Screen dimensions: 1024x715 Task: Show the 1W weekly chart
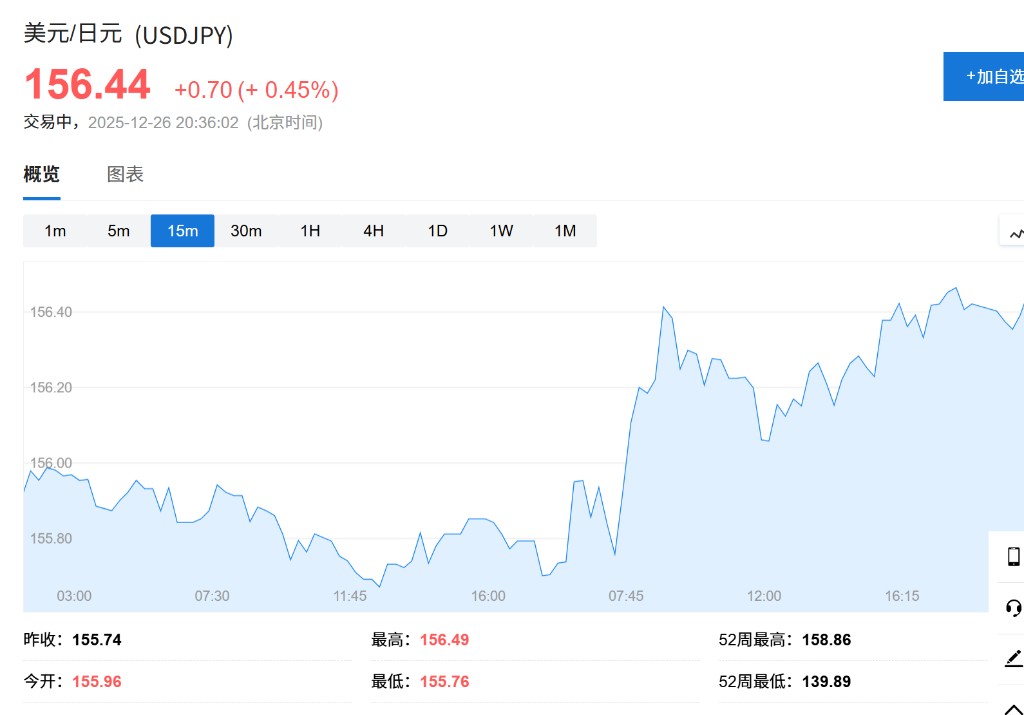click(x=501, y=231)
